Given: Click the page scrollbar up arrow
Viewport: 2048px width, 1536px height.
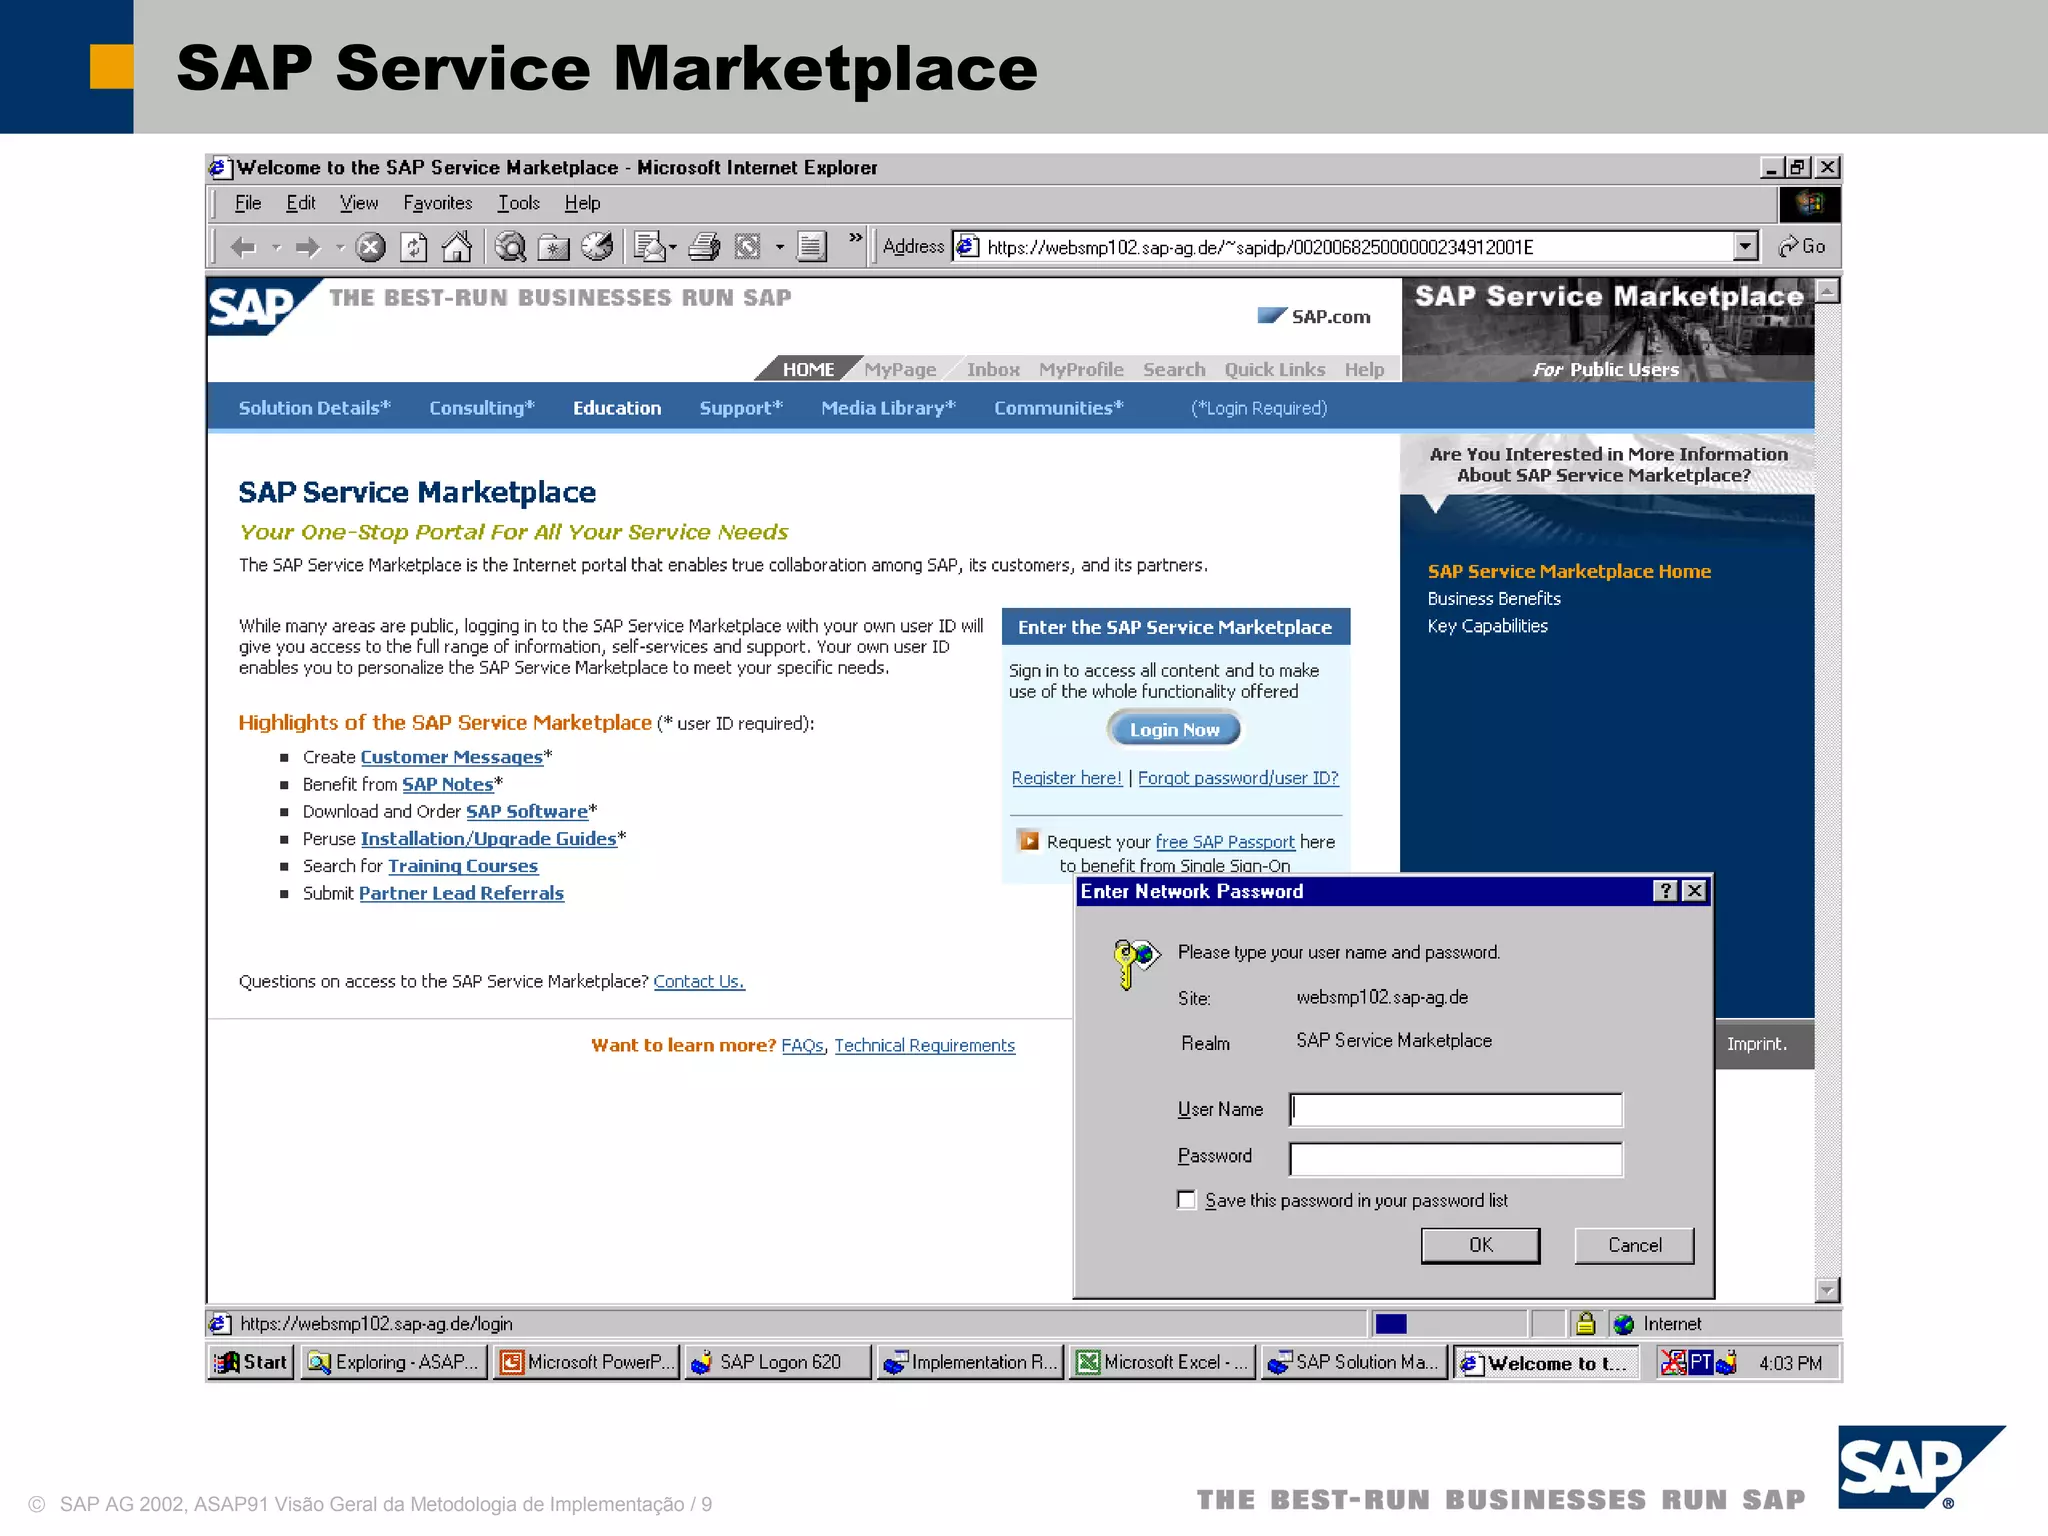Looking at the screenshot, I should [x=1827, y=291].
